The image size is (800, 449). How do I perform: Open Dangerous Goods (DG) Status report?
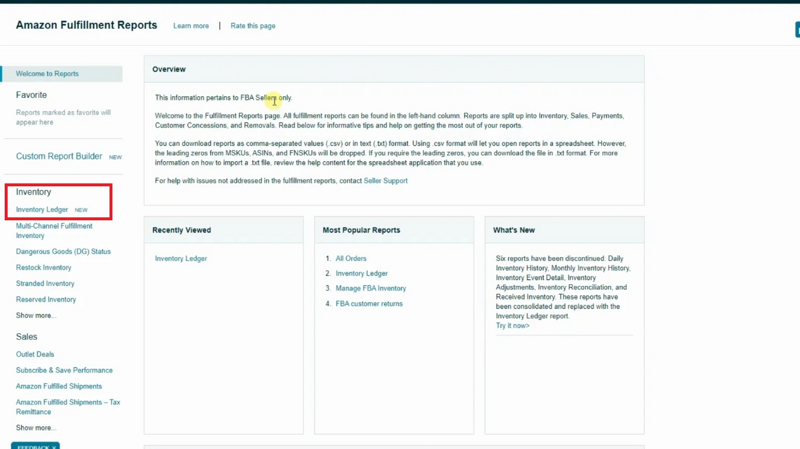click(x=63, y=252)
